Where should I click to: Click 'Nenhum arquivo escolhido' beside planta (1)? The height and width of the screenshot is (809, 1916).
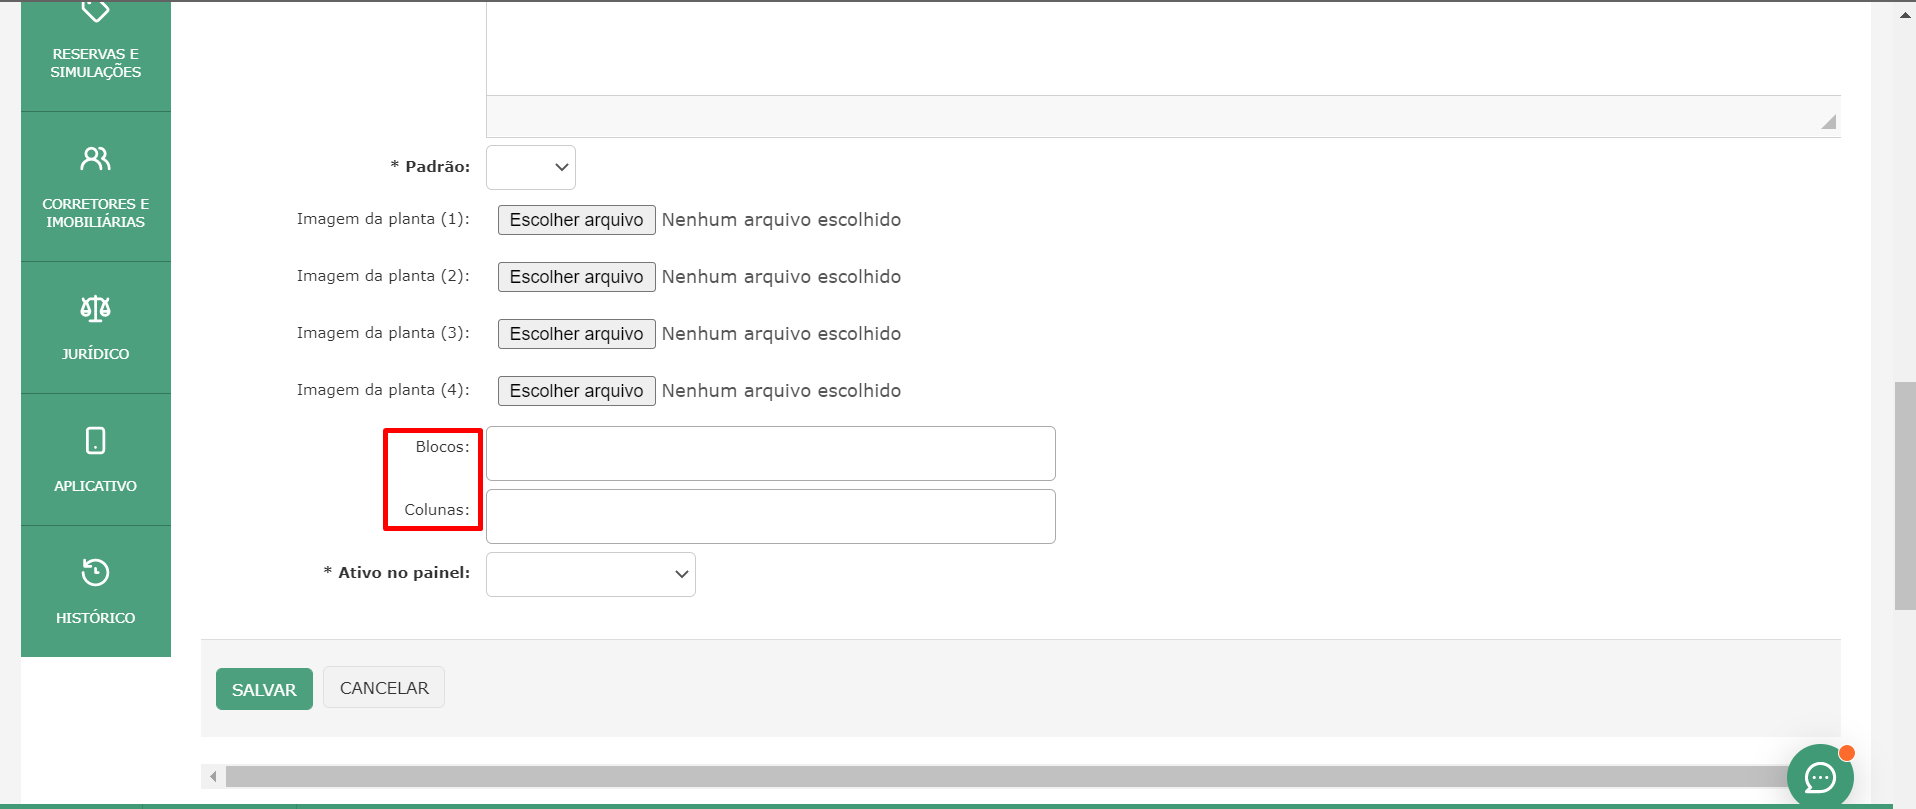781,220
